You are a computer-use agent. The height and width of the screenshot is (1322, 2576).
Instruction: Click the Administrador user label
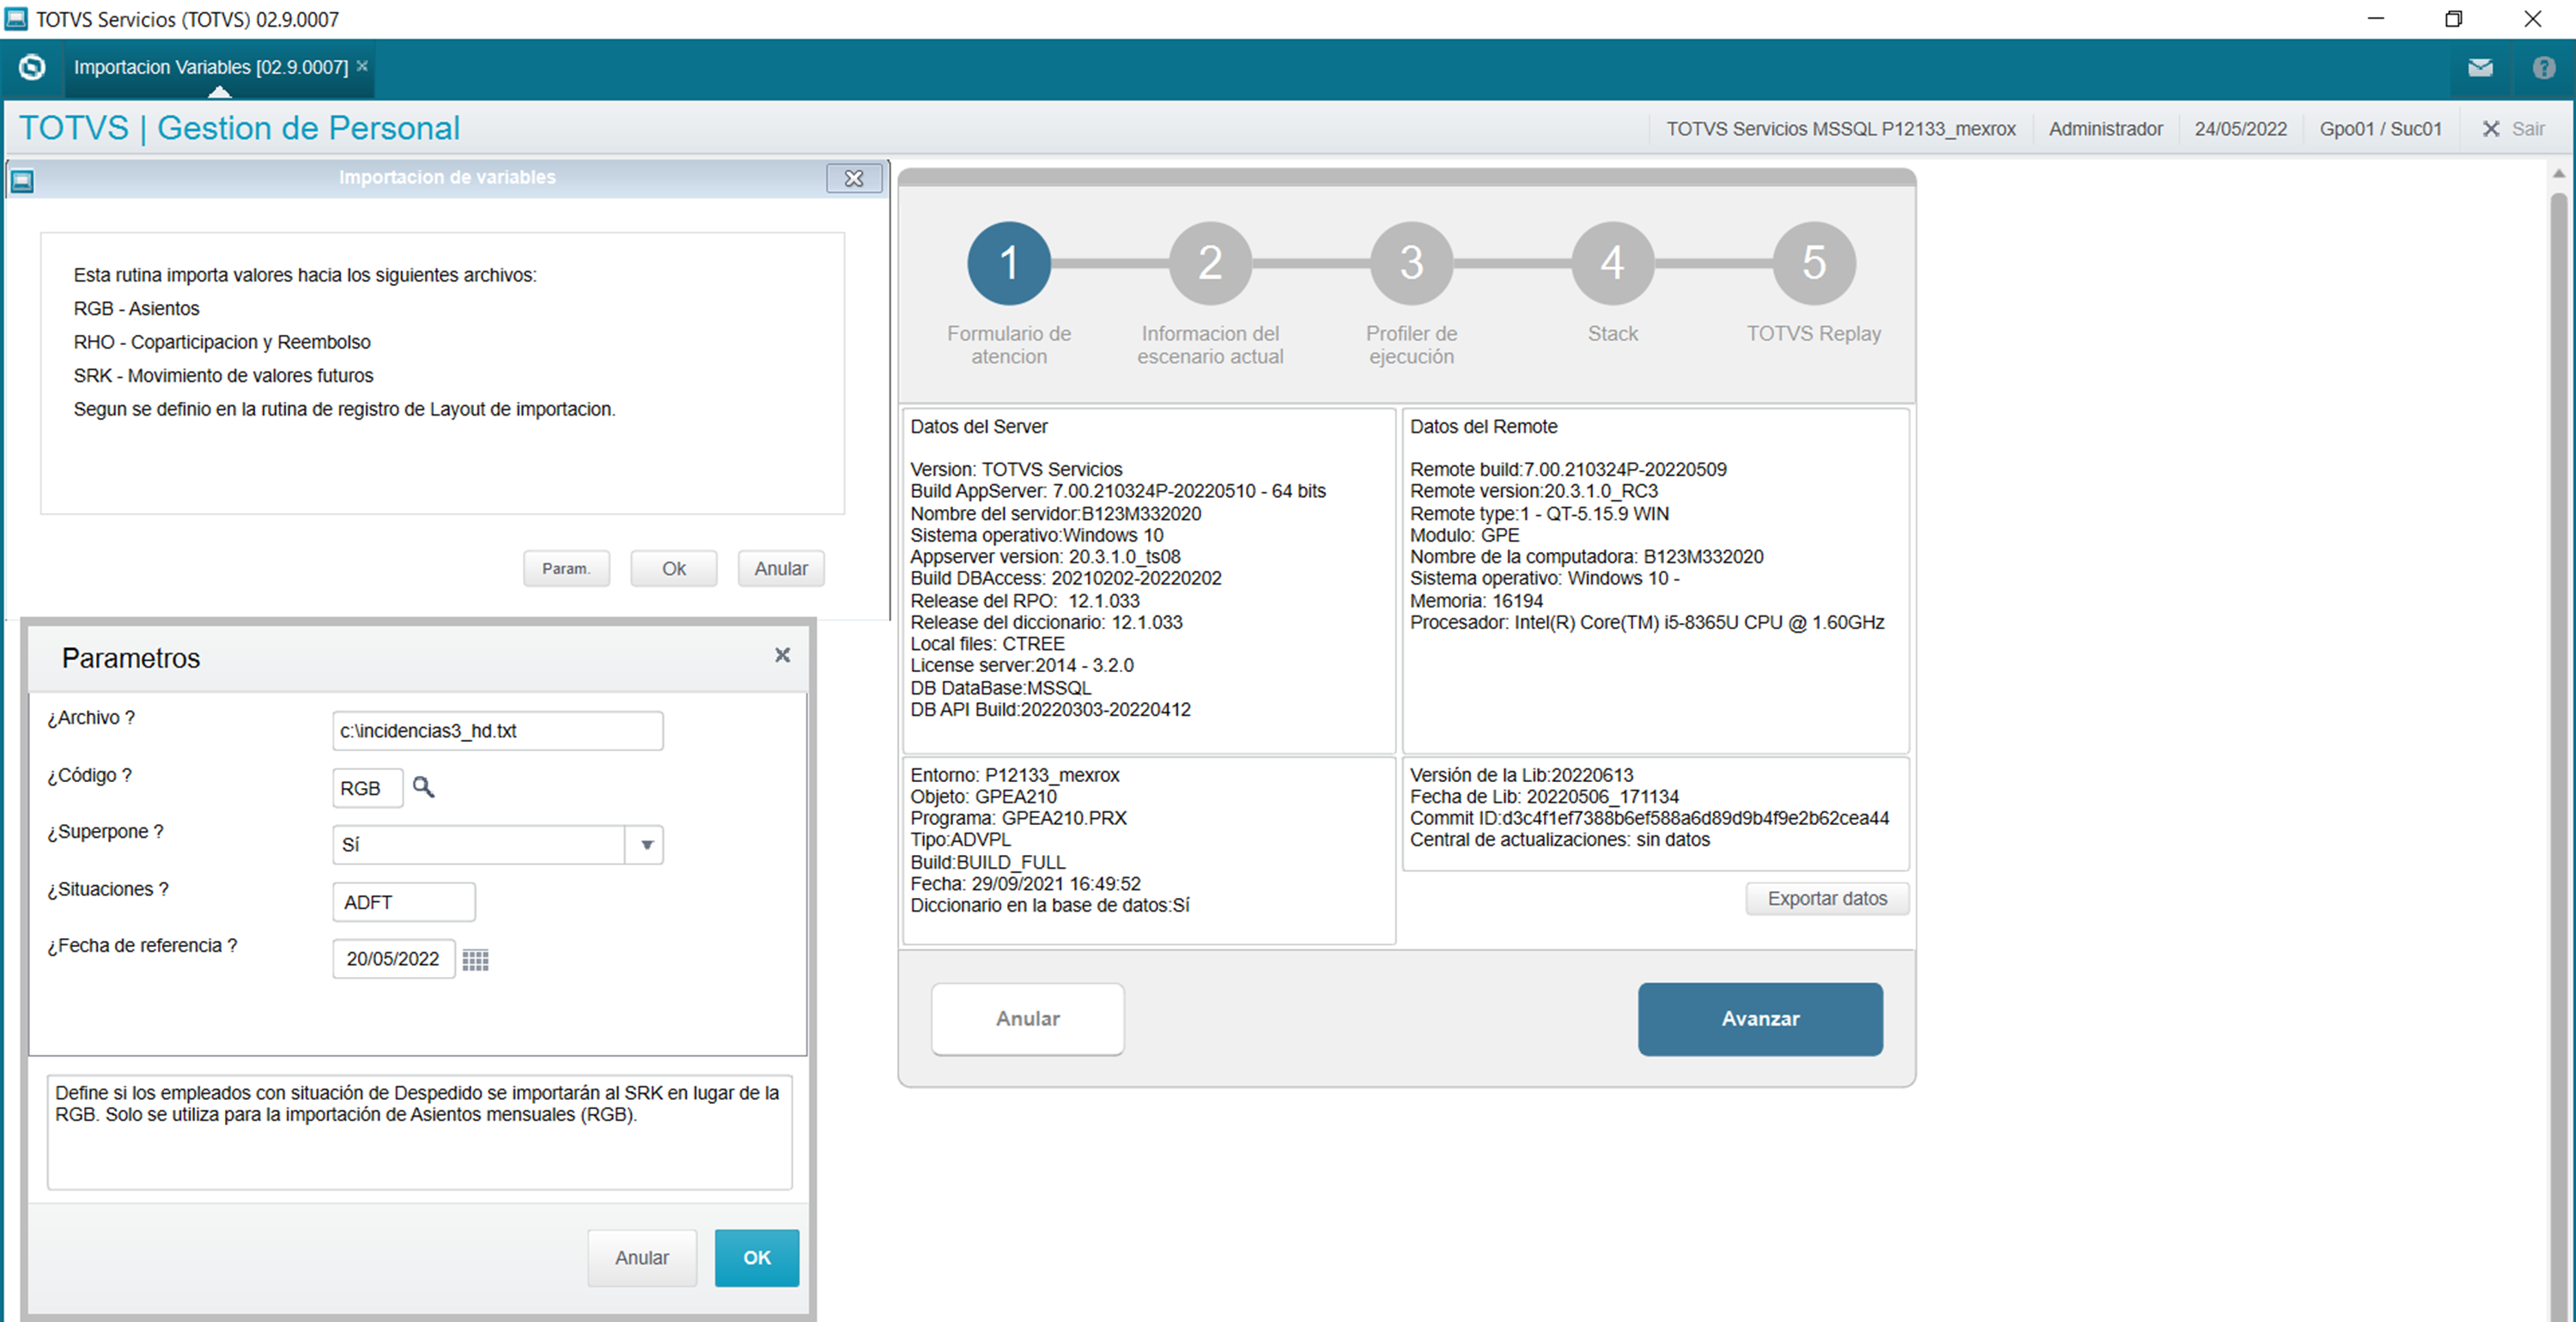pyautogui.click(x=2106, y=129)
